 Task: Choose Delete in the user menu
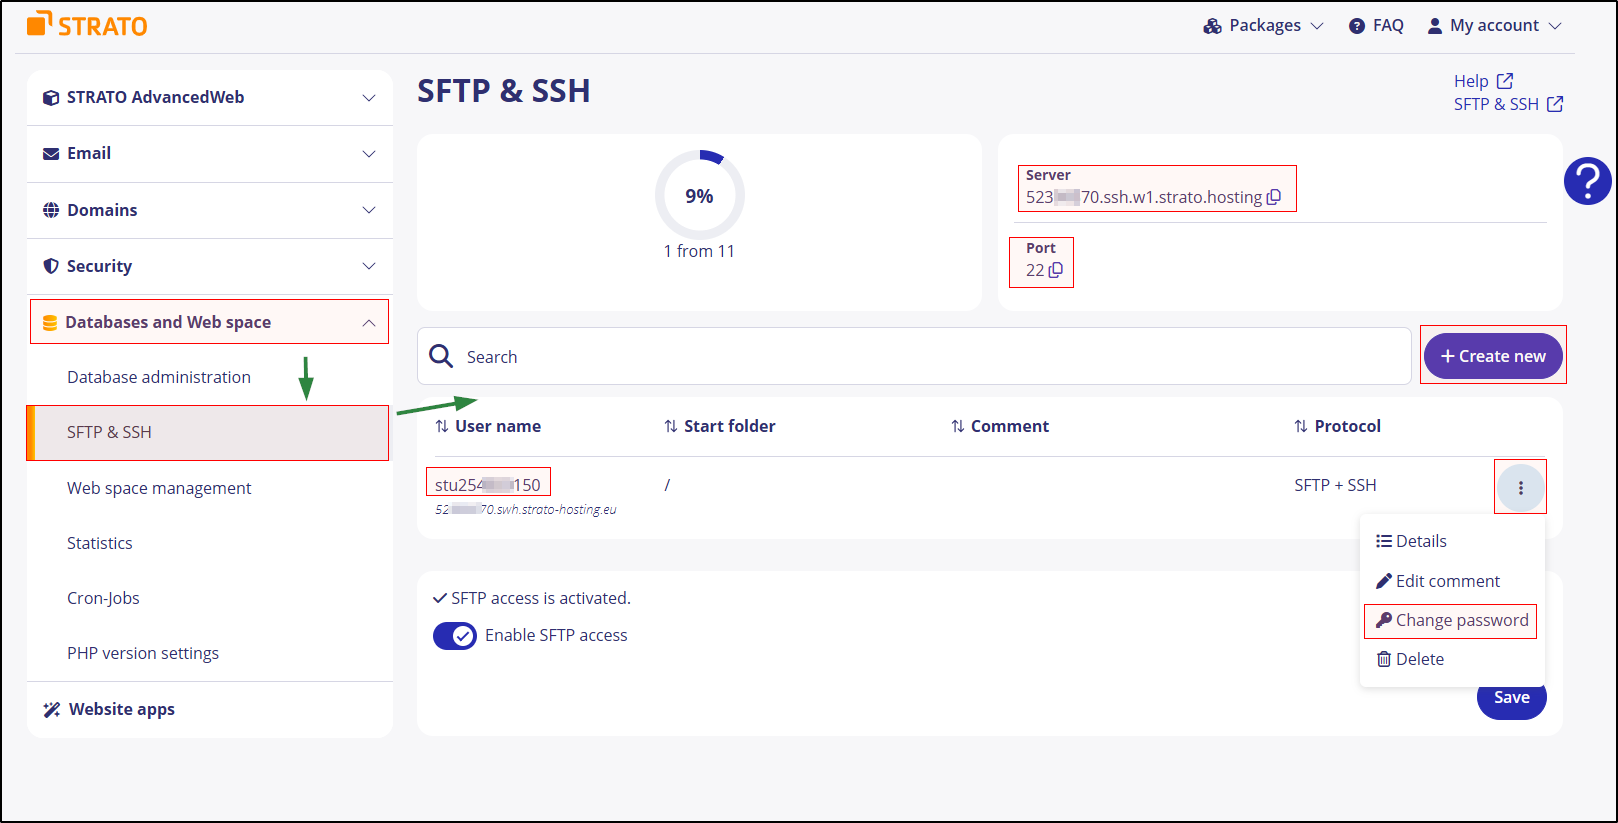tap(1410, 659)
